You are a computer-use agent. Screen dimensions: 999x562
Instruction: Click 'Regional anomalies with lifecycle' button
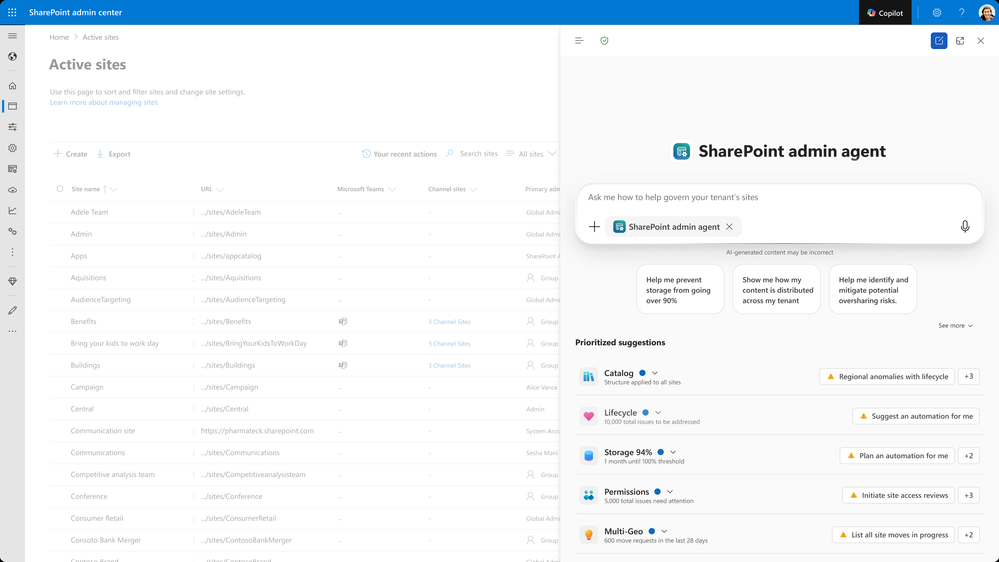pyautogui.click(x=887, y=377)
